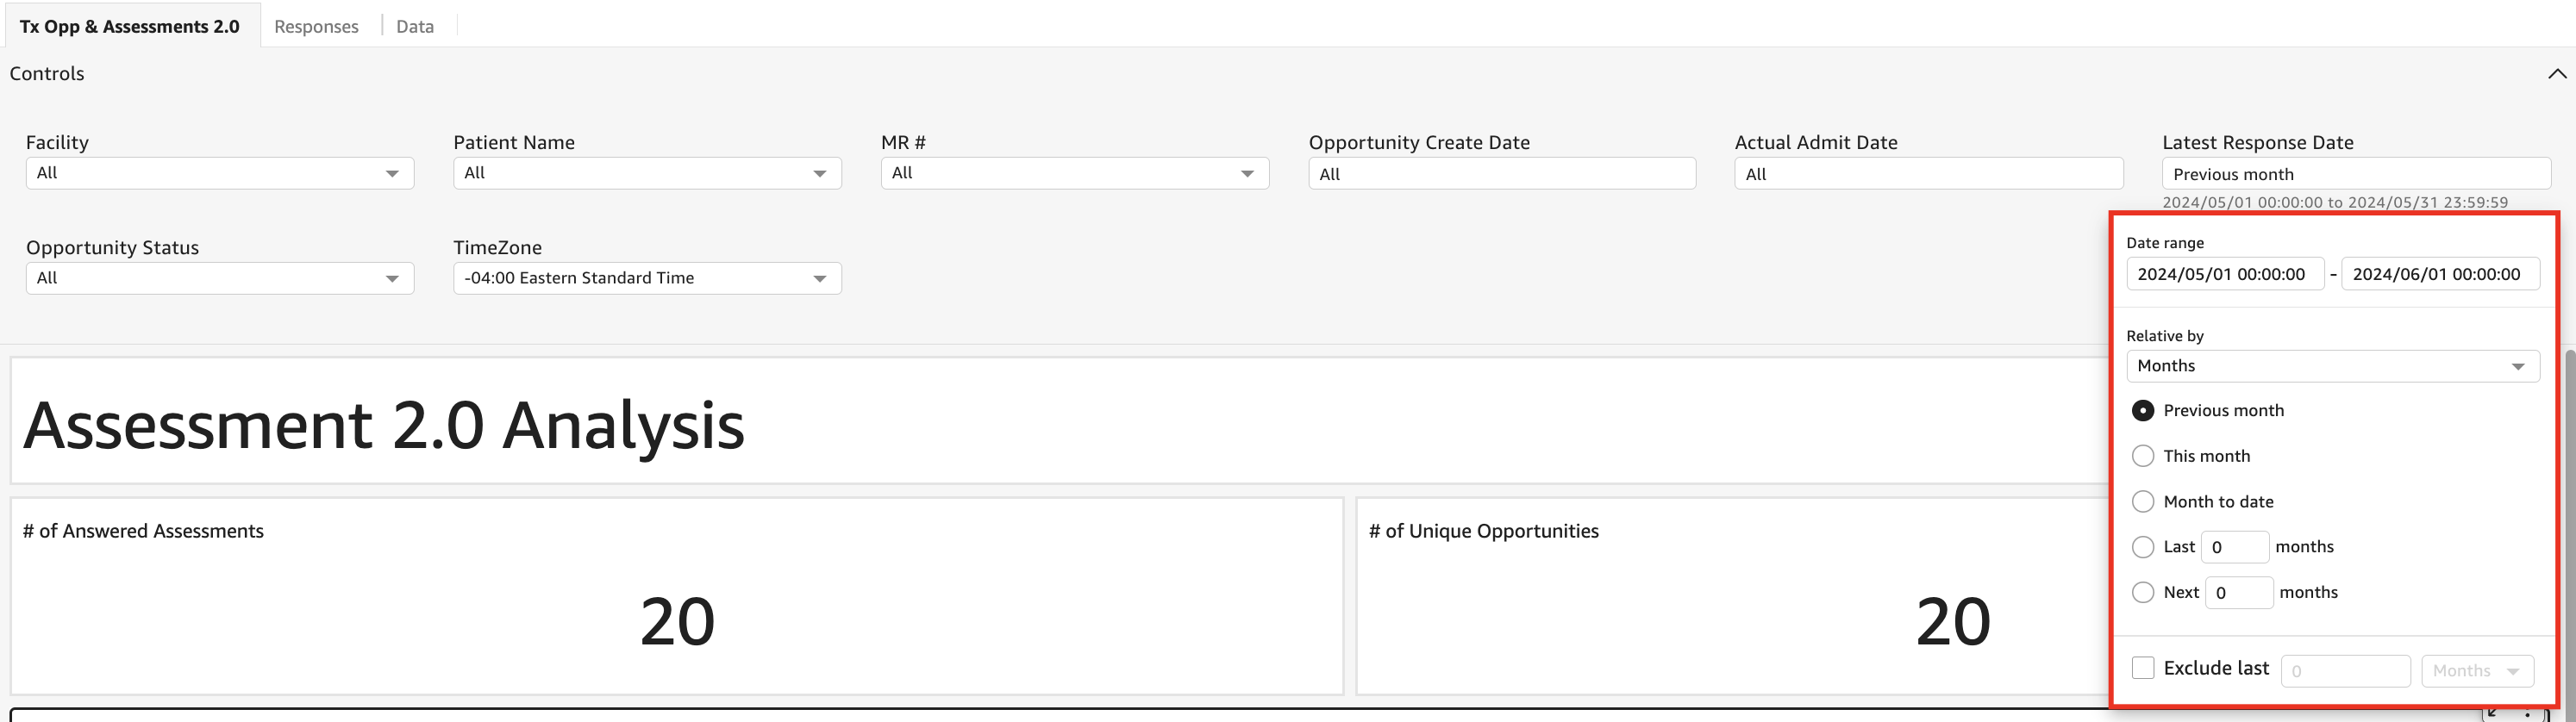2576x722 pixels.
Task: Select the Tx Opp & Assessments 2.0 tab
Action: click(x=130, y=26)
